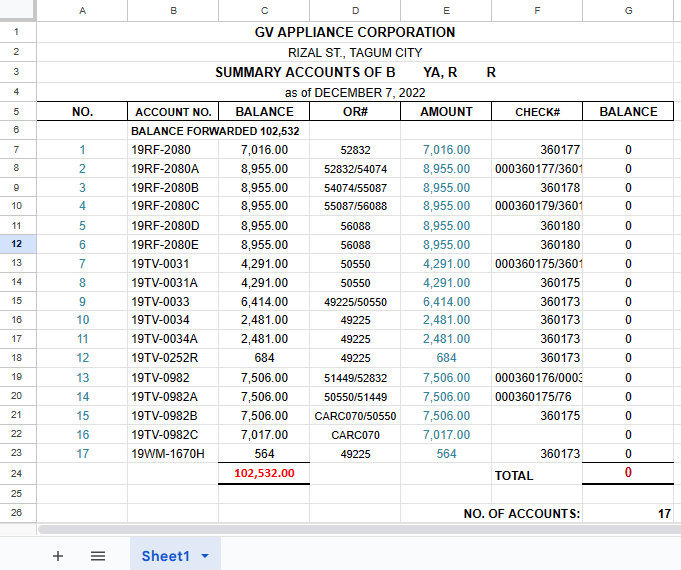Select row 1 header
681x570 pixels.
[18, 32]
